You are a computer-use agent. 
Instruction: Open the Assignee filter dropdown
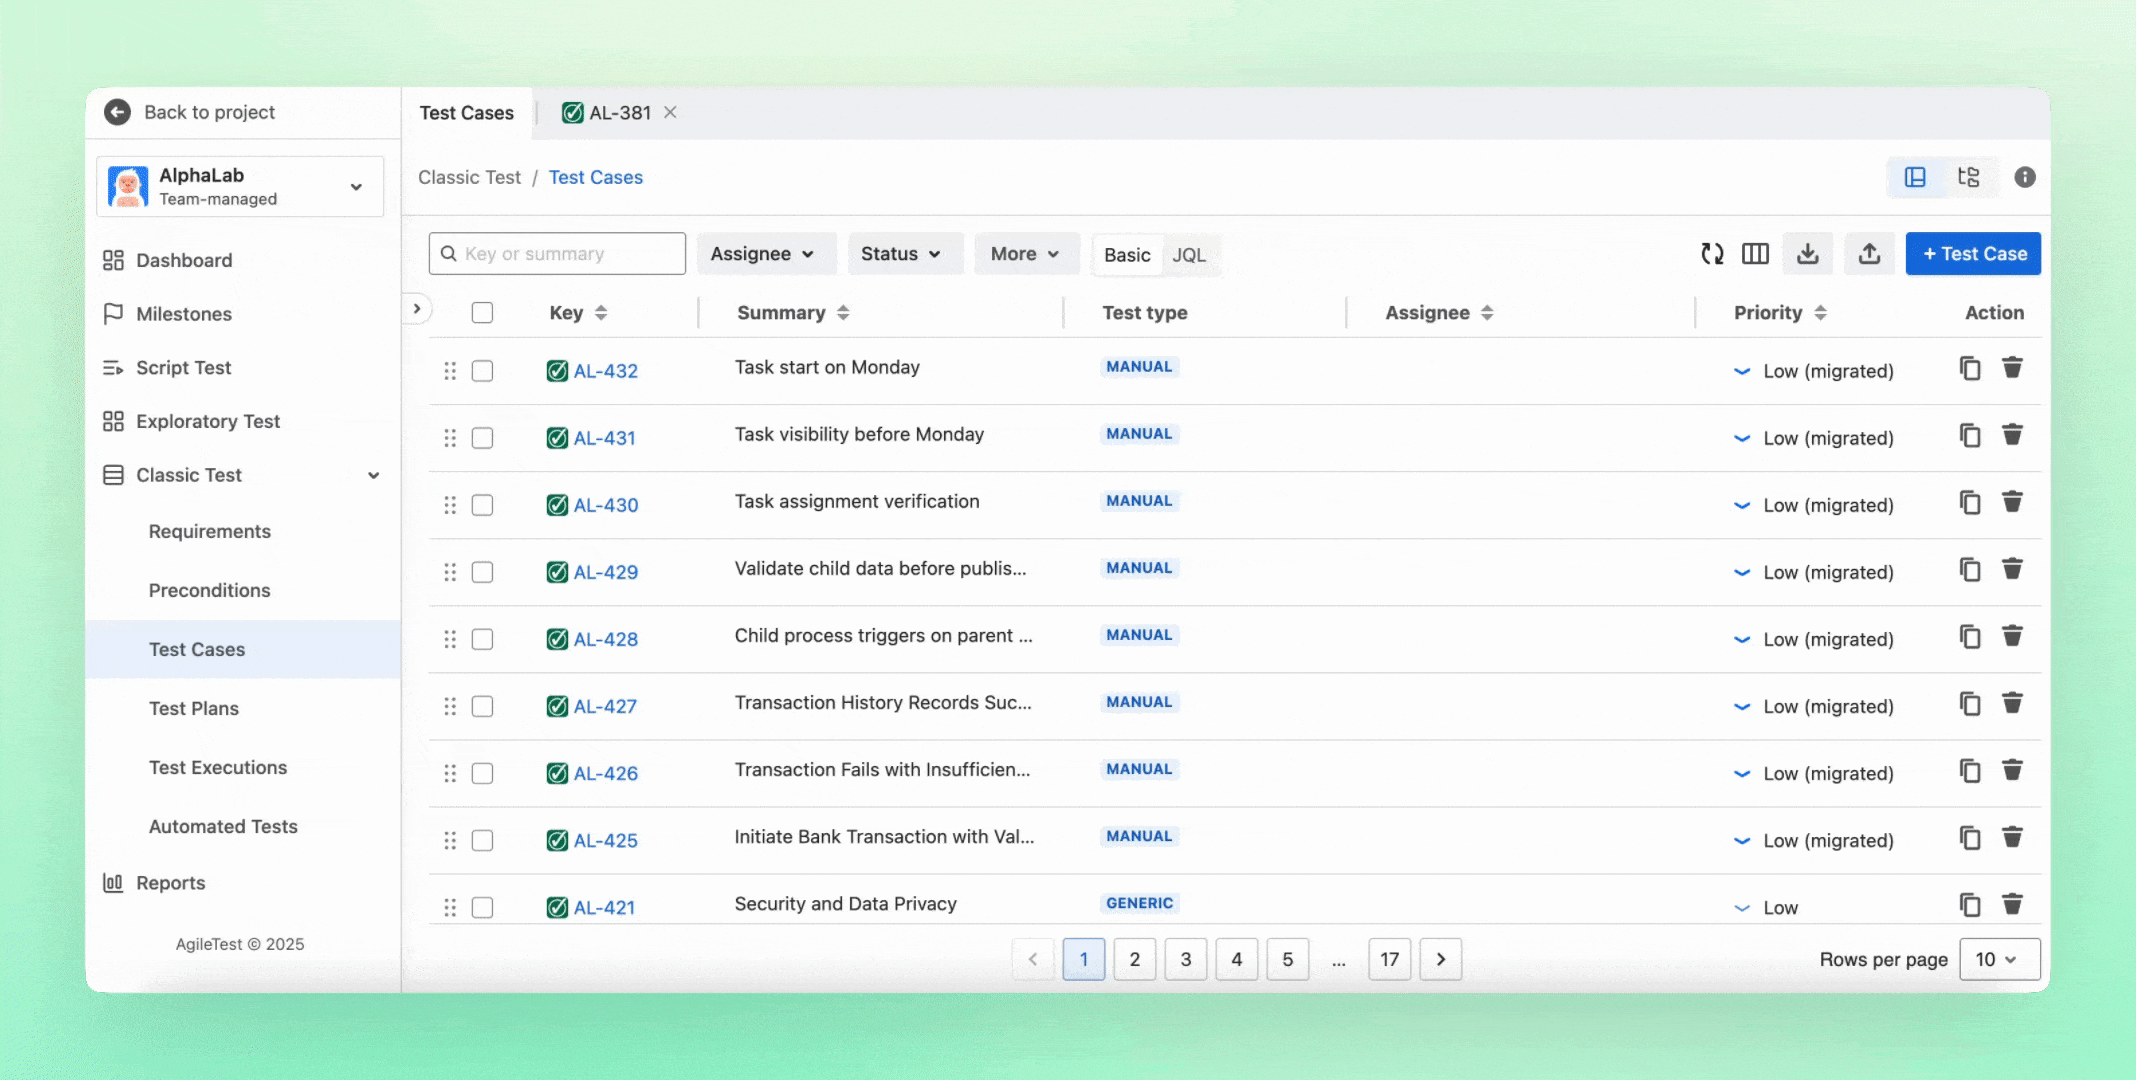pyautogui.click(x=766, y=253)
